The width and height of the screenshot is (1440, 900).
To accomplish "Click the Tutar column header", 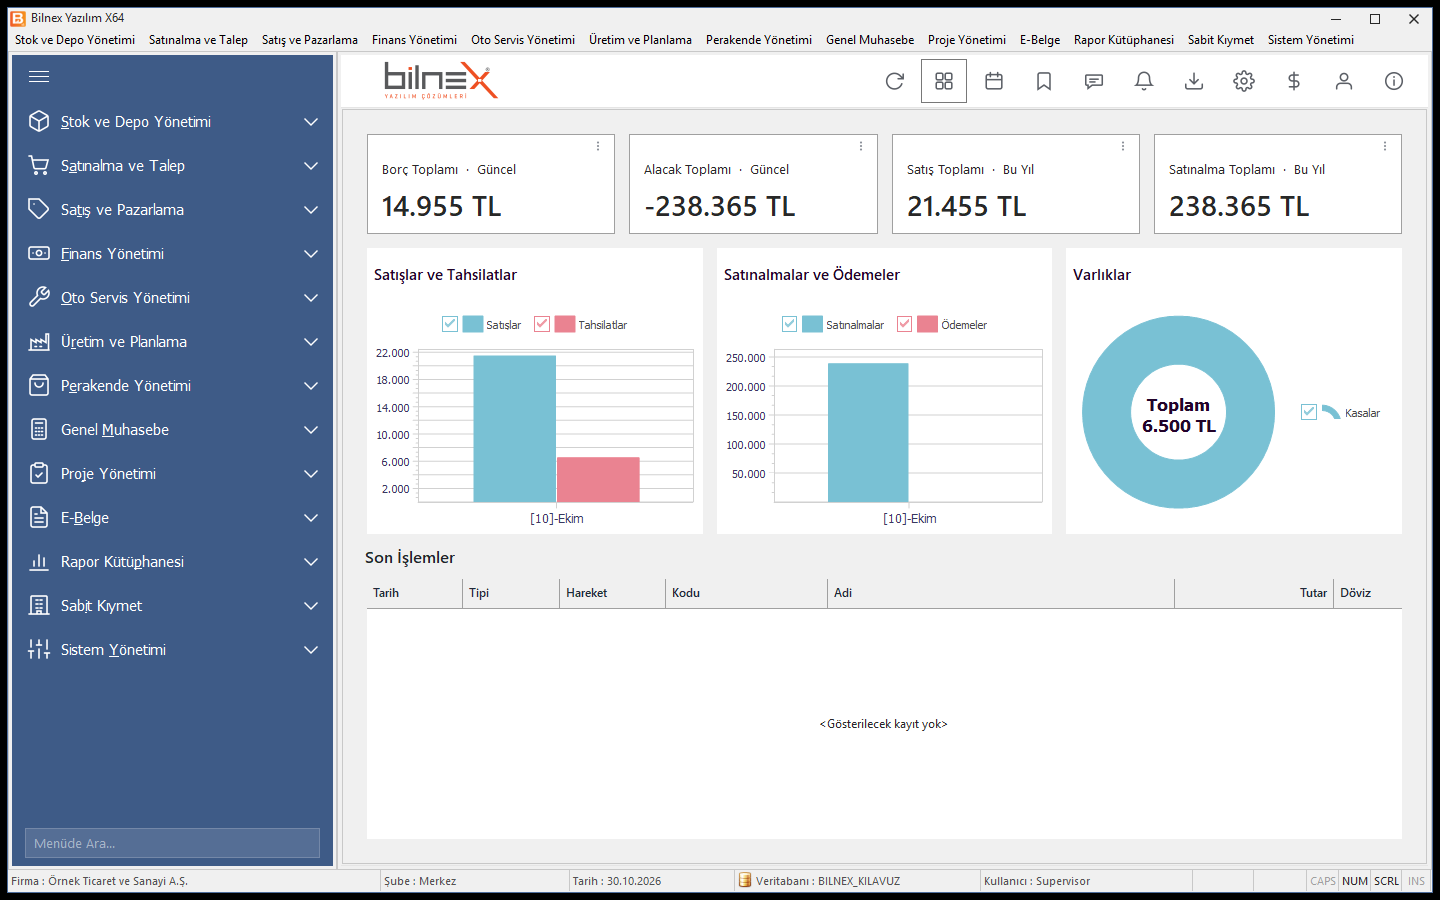I will (1254, 593).
